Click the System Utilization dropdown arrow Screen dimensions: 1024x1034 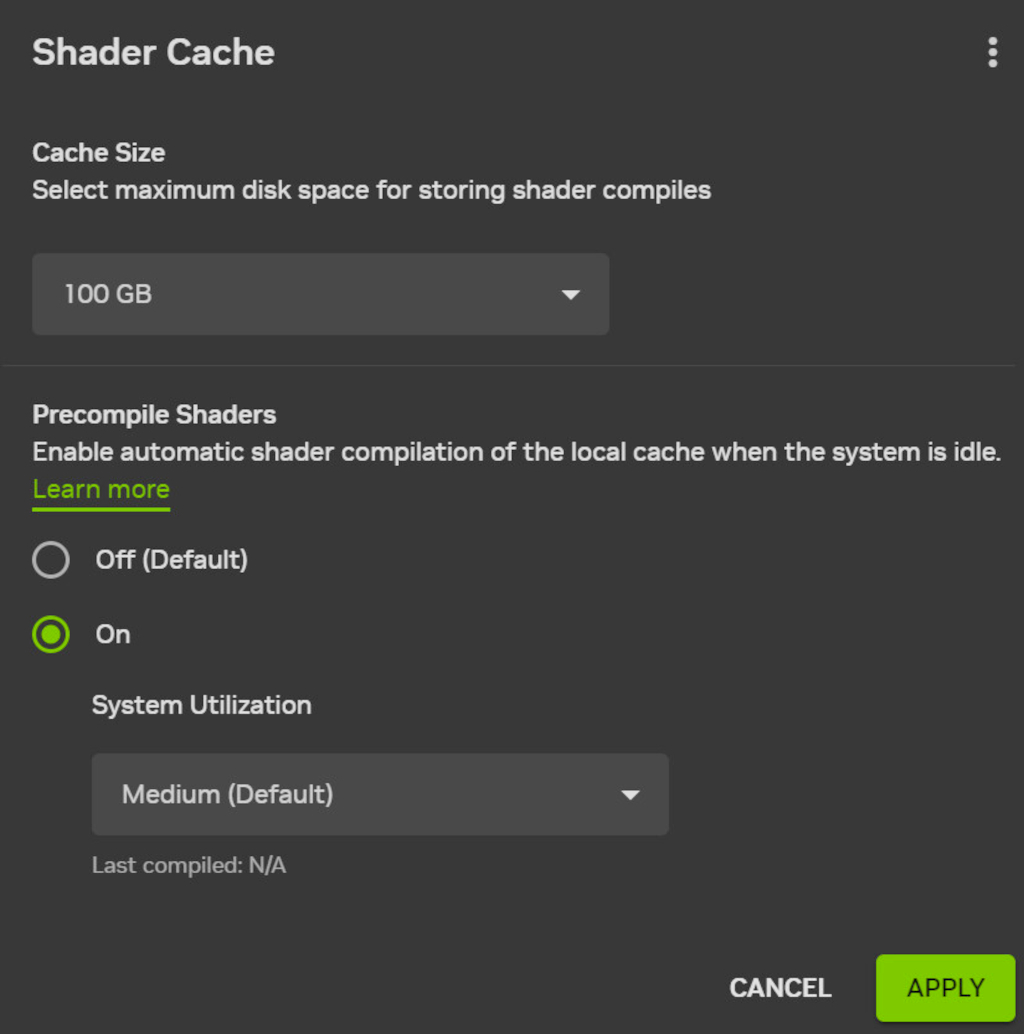[630, 795]
